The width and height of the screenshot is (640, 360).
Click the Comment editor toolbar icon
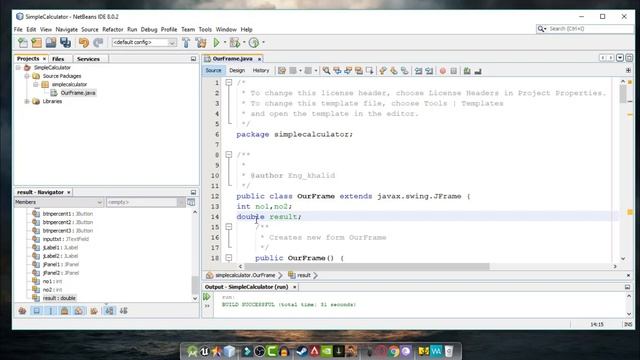tap(467, 71)
